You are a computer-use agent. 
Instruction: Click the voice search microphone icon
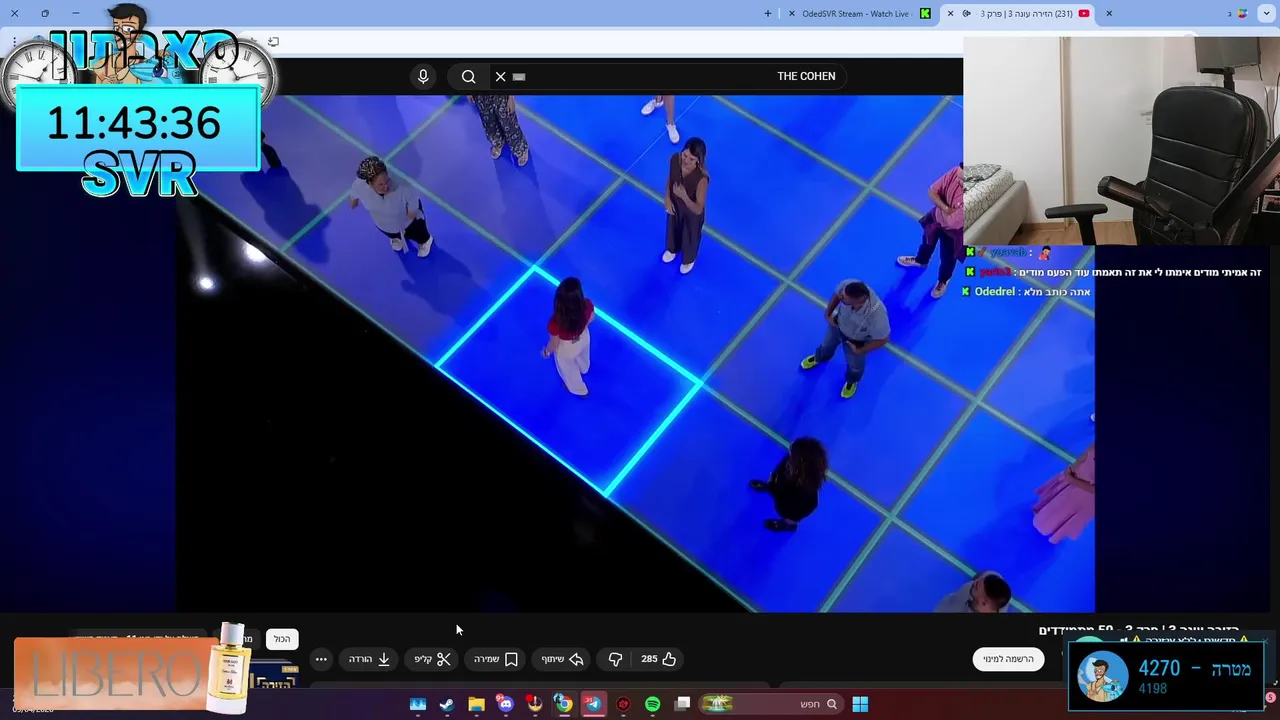[423, 77]
